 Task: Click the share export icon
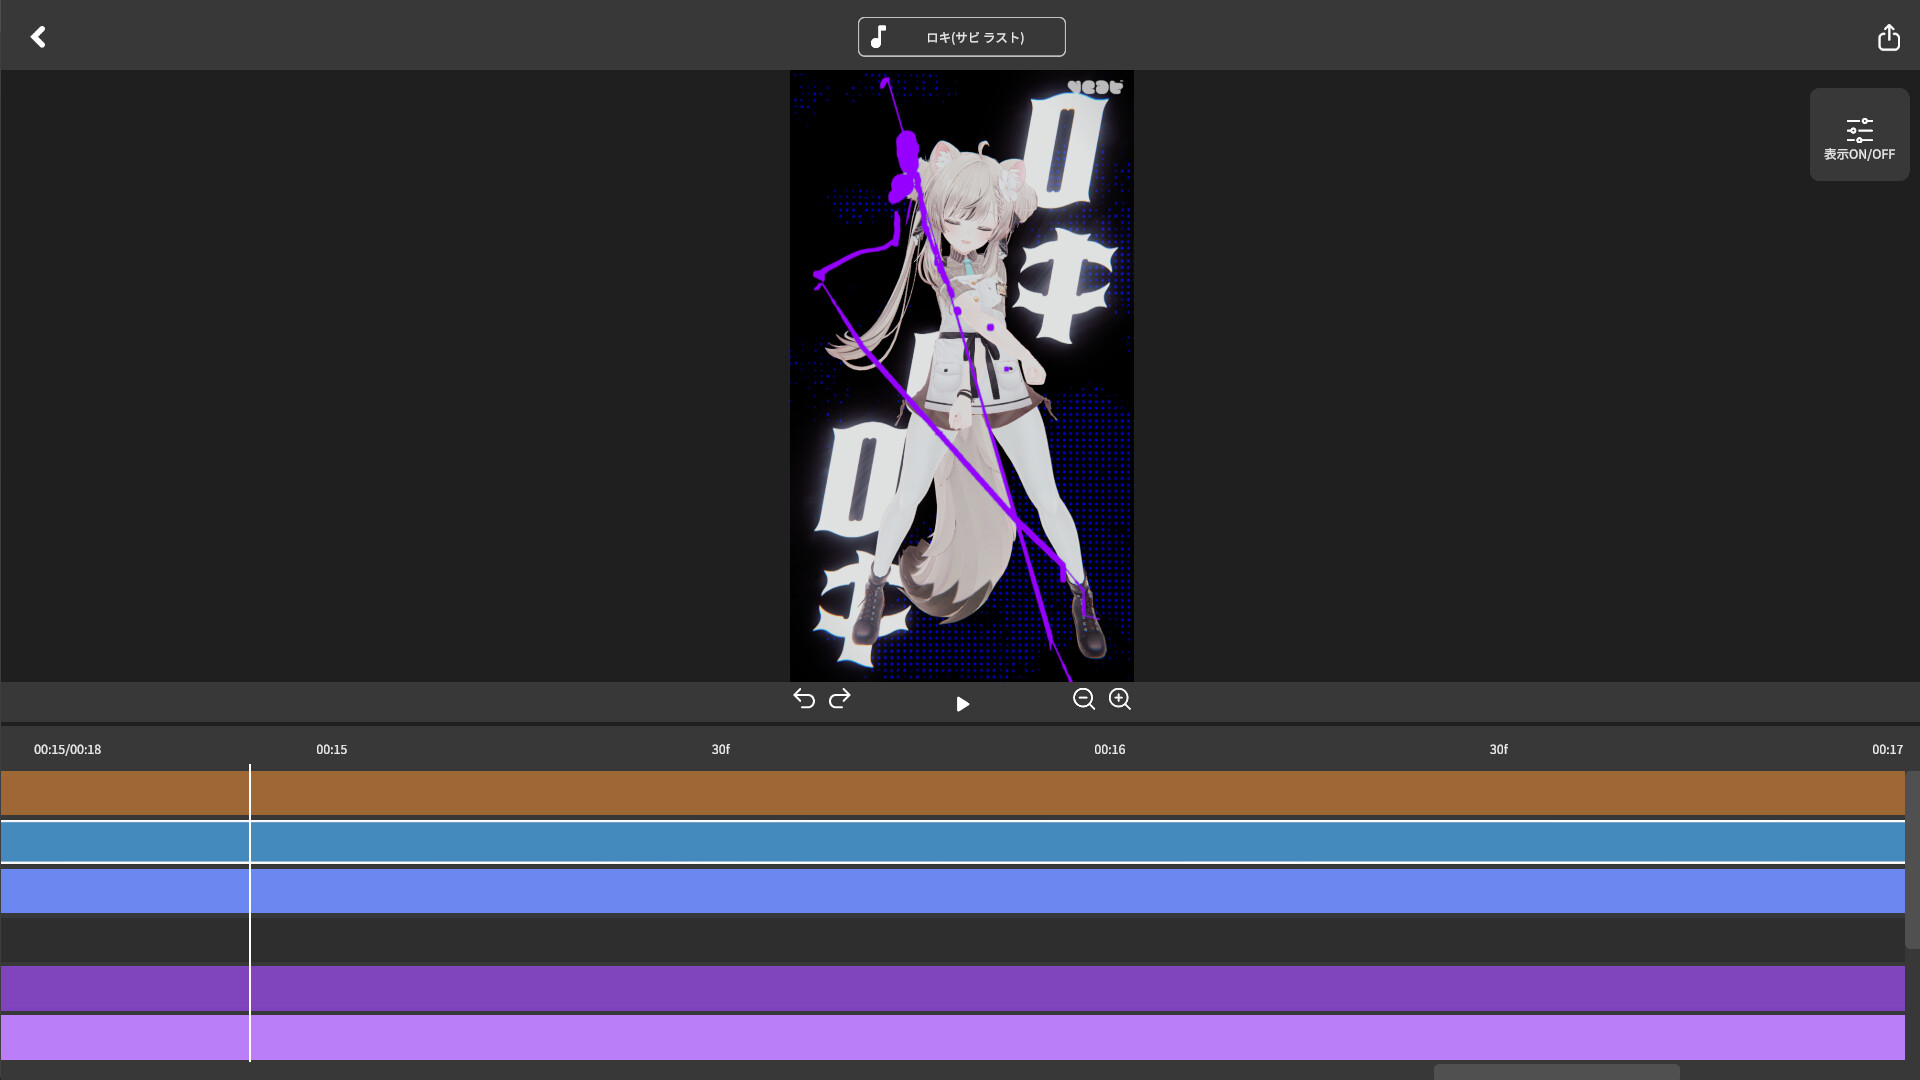(1888, 37)
